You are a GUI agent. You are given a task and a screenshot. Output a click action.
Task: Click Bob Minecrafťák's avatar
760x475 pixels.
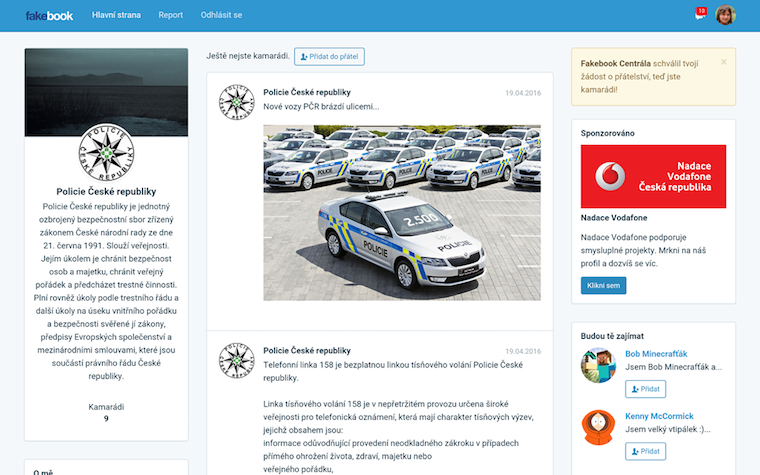pyautogui.click(x=598, y=365)
